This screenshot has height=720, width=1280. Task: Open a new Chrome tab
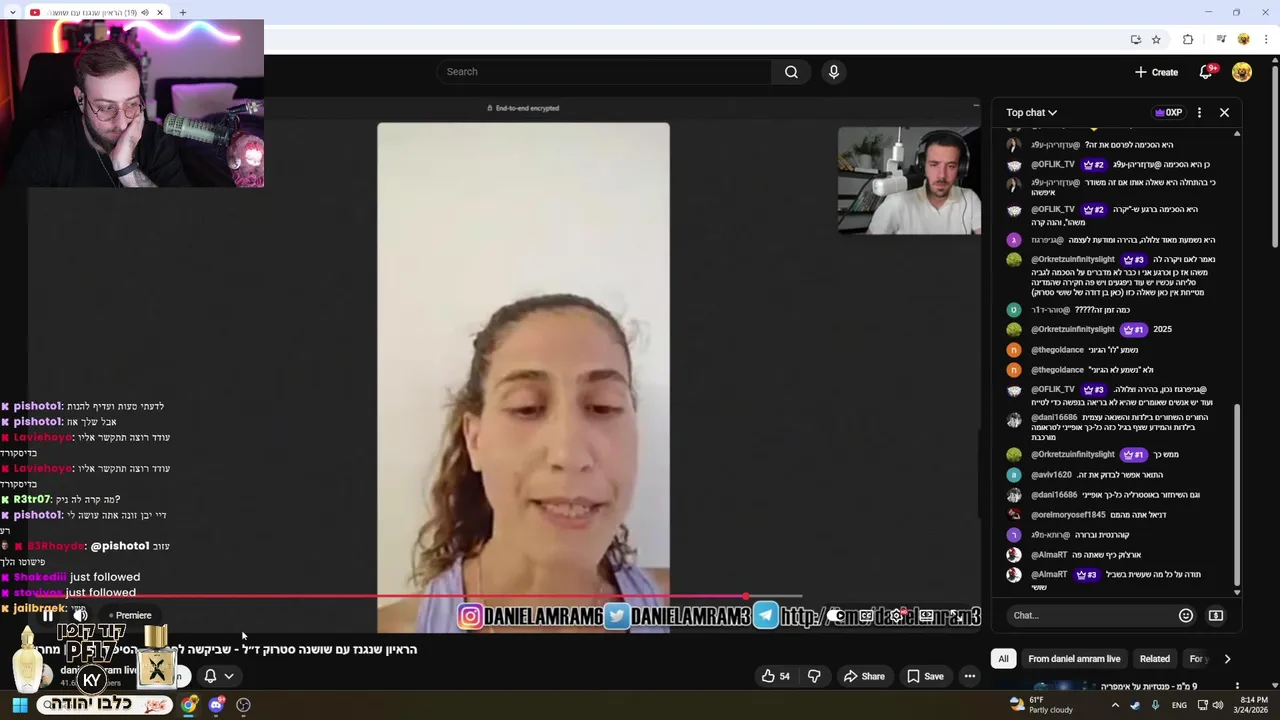[182, 13]
